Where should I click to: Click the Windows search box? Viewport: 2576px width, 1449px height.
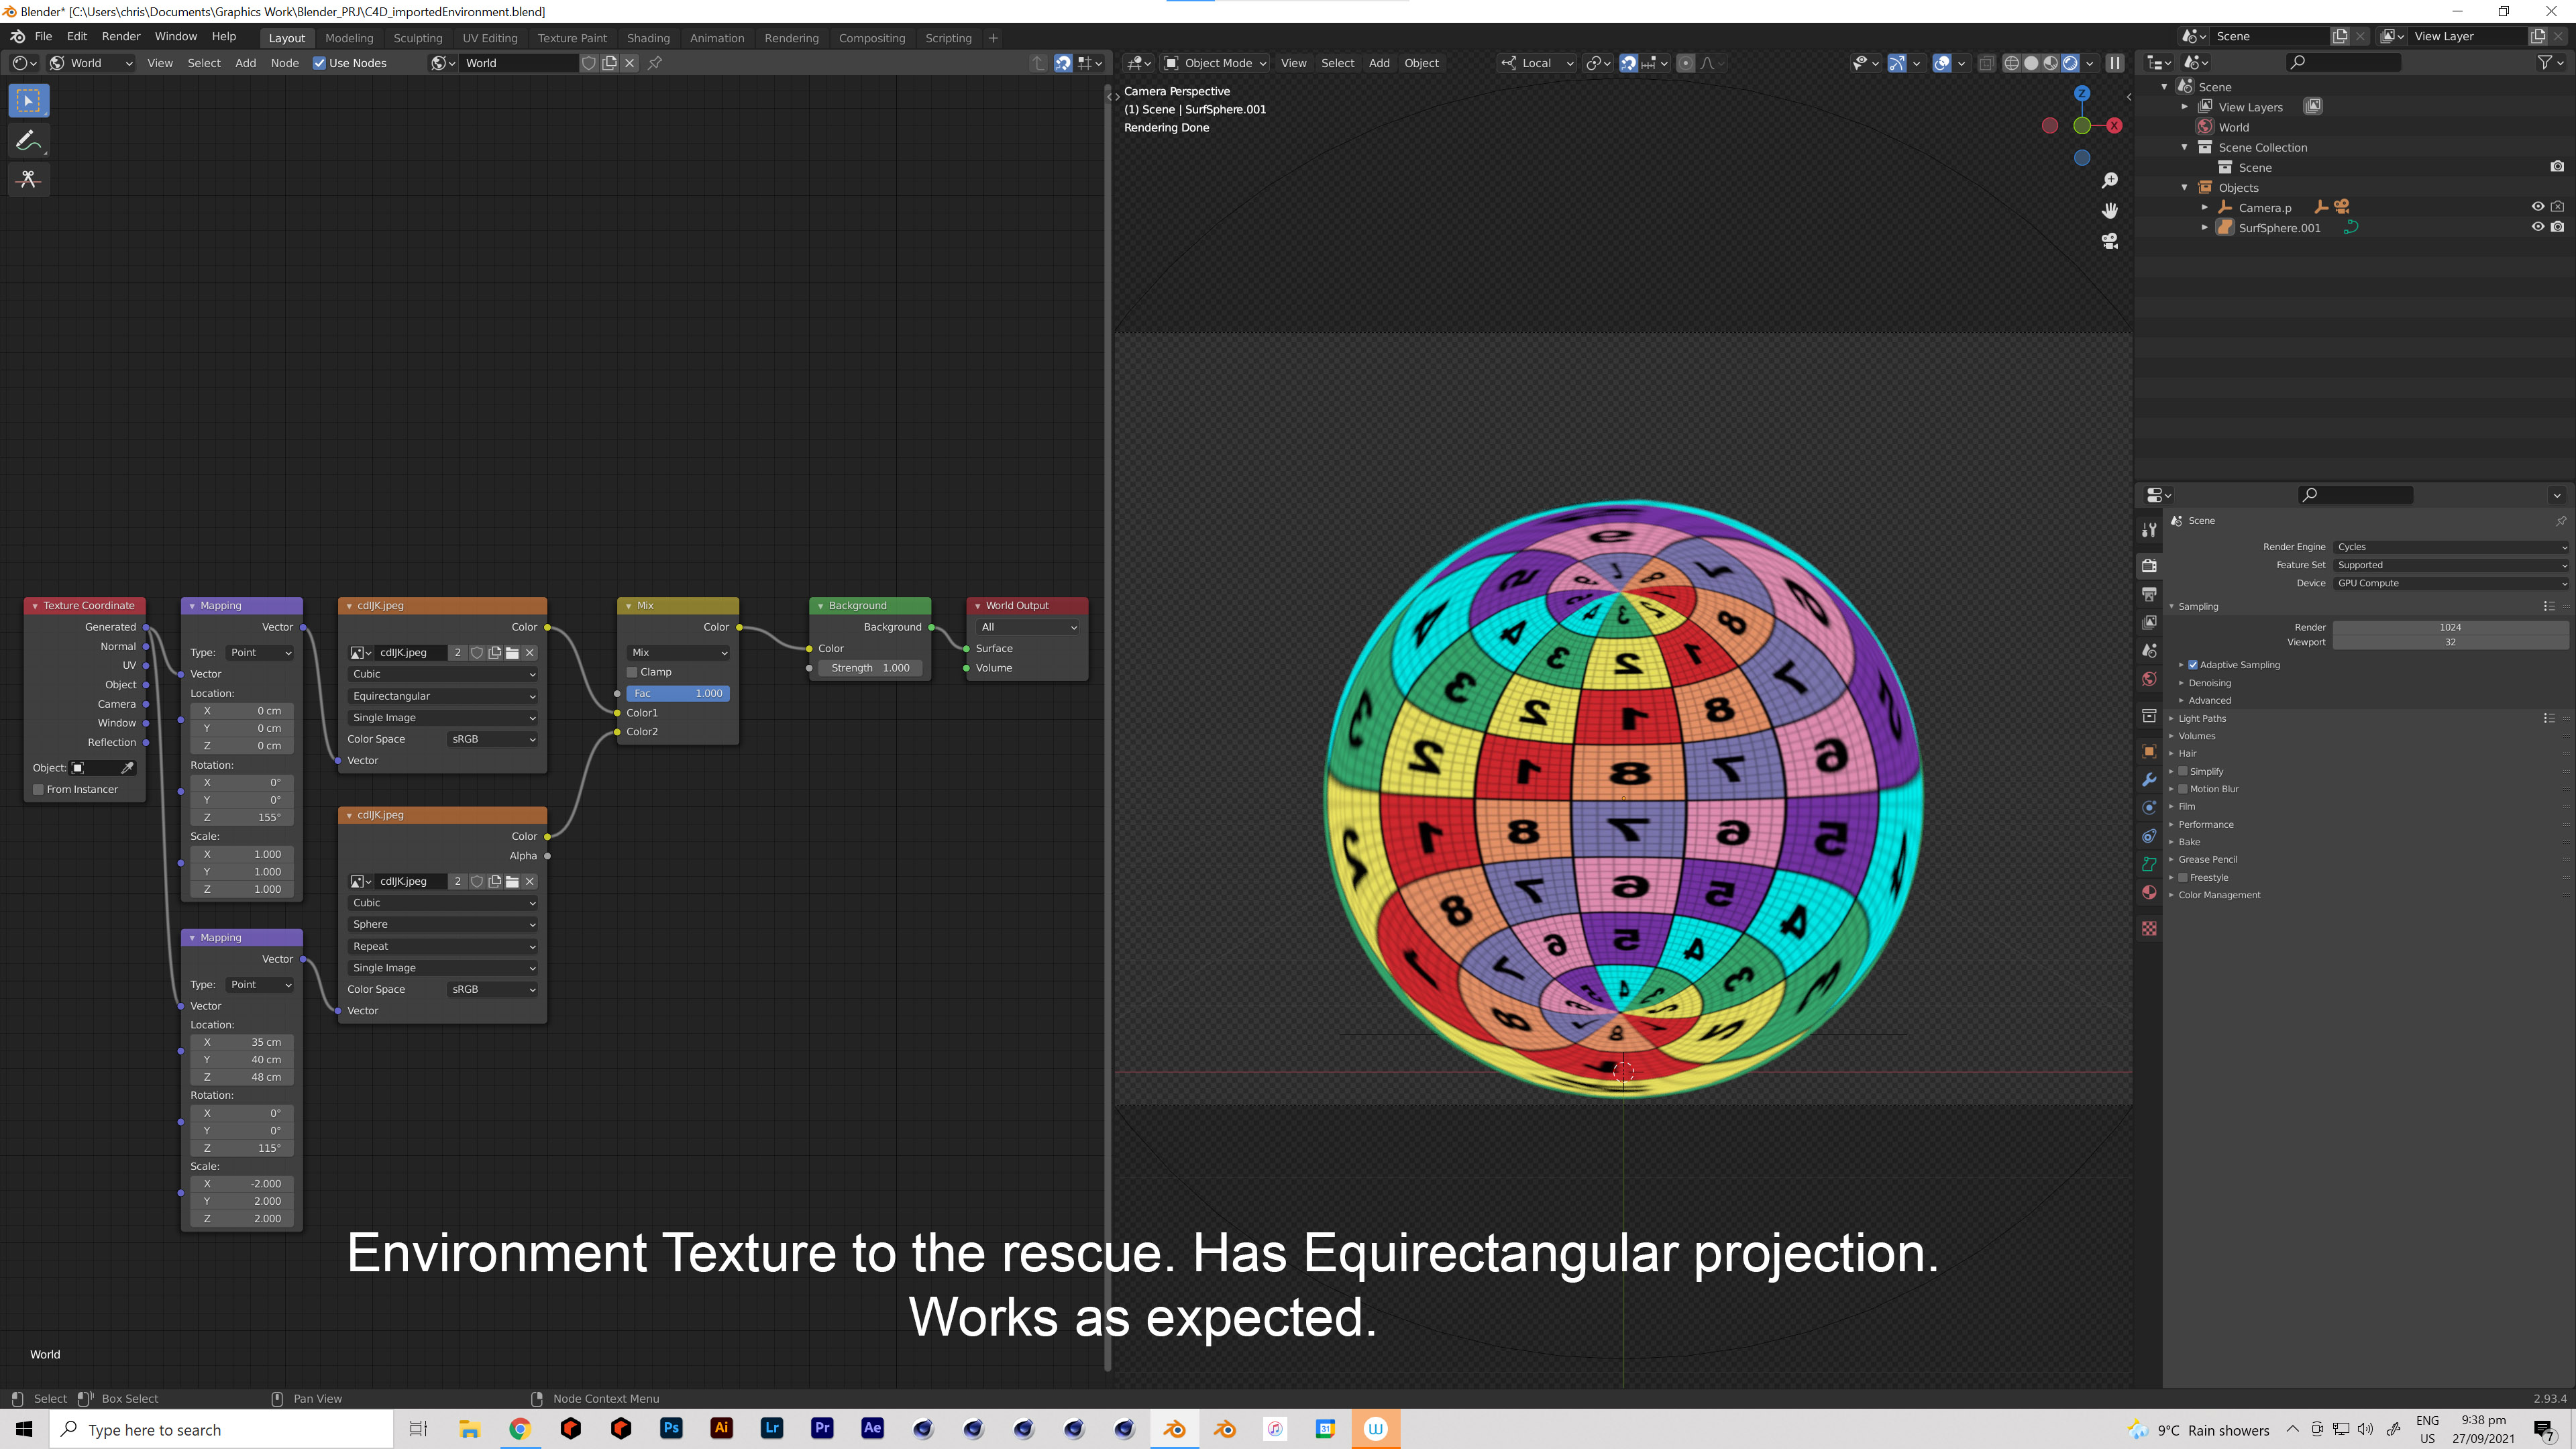tap(222, 1429)
